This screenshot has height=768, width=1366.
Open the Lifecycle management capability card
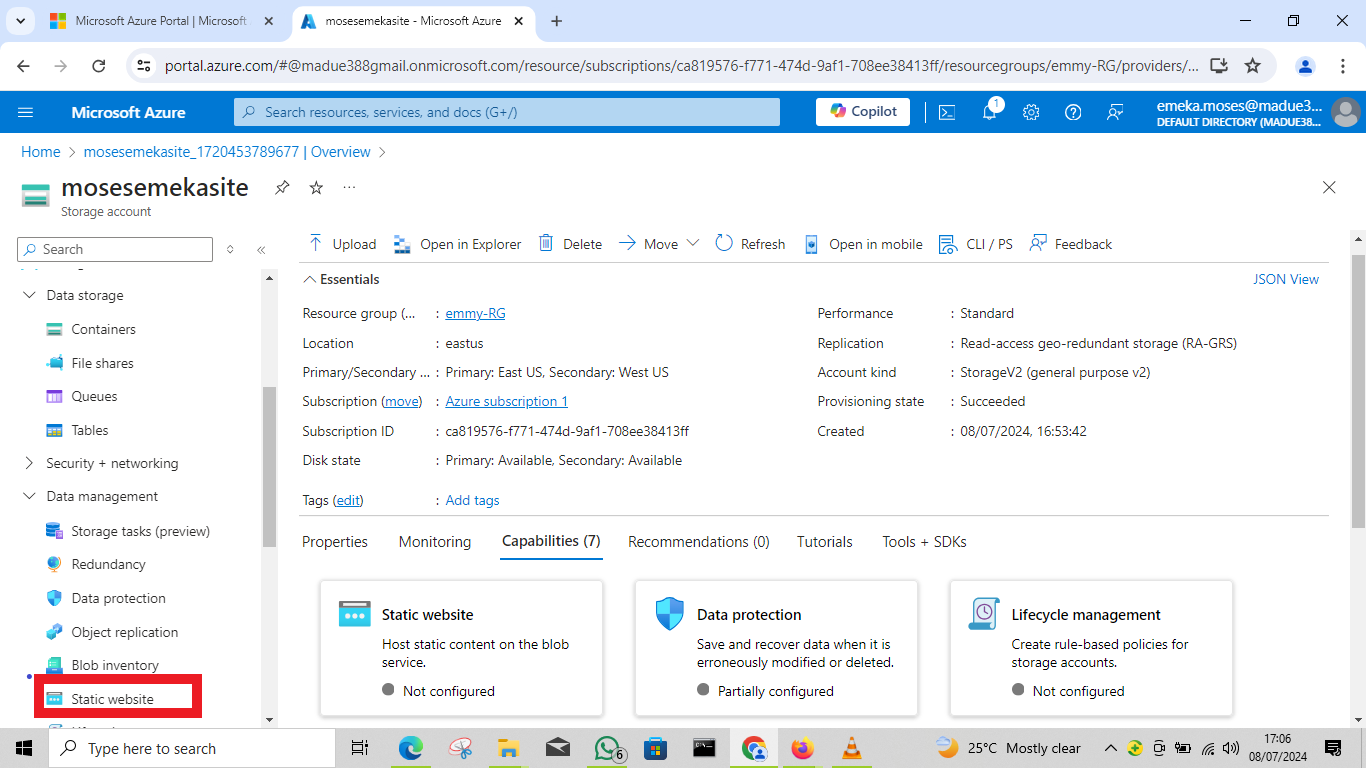[1091, 648]
